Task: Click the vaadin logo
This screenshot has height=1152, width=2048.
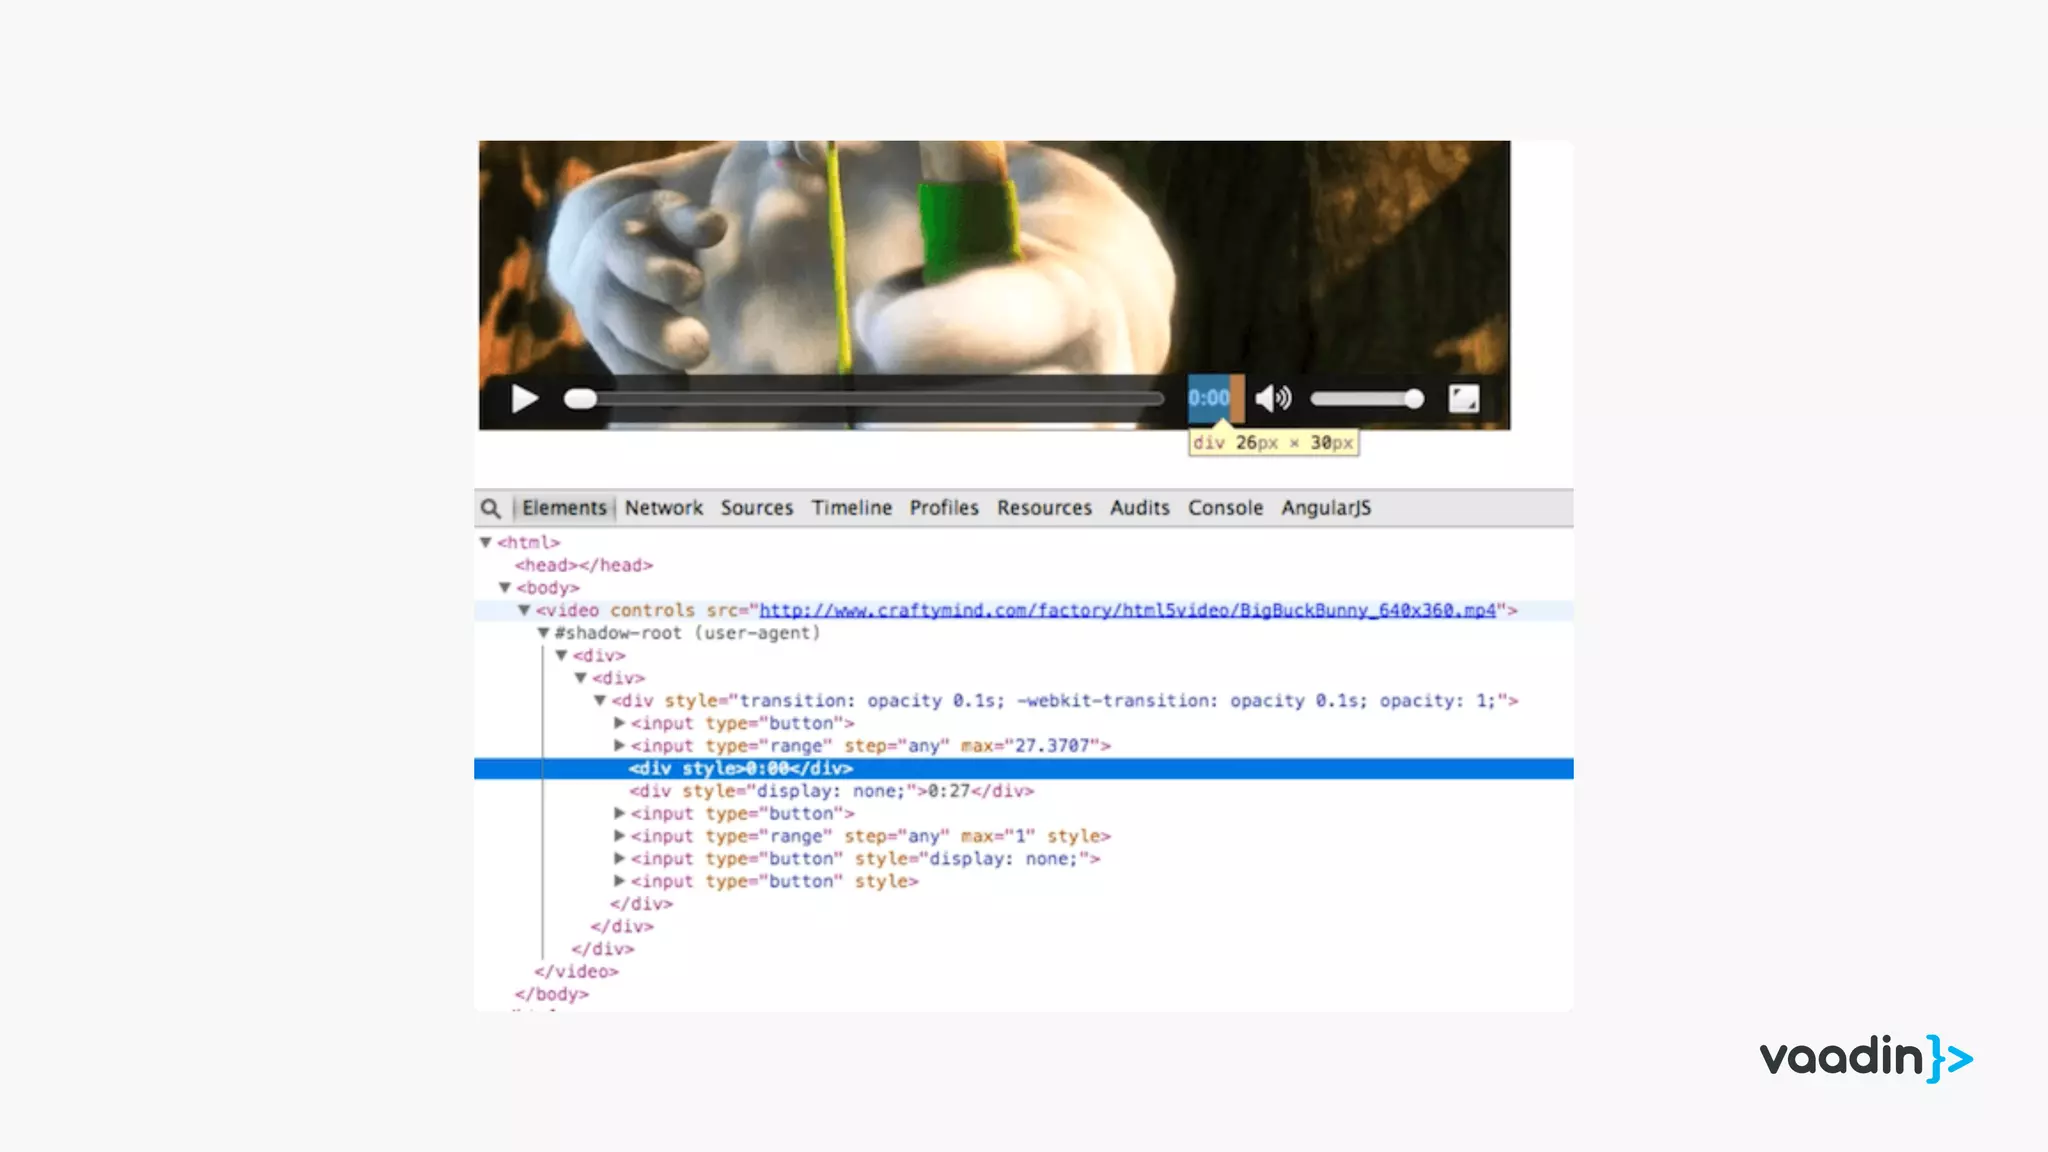Action: coord(1865,1058)
